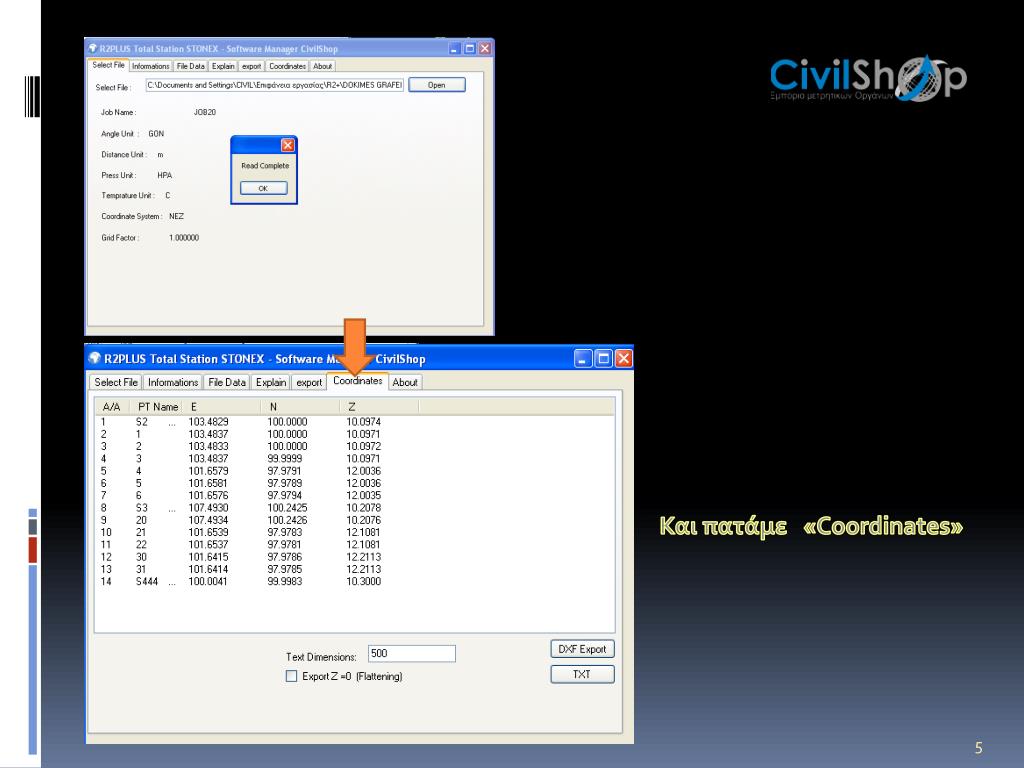Image resolution: width=1024 pixels, height=768 pixels.
Task: Click the Informations tab in upper window
Action: click(150, 66)
